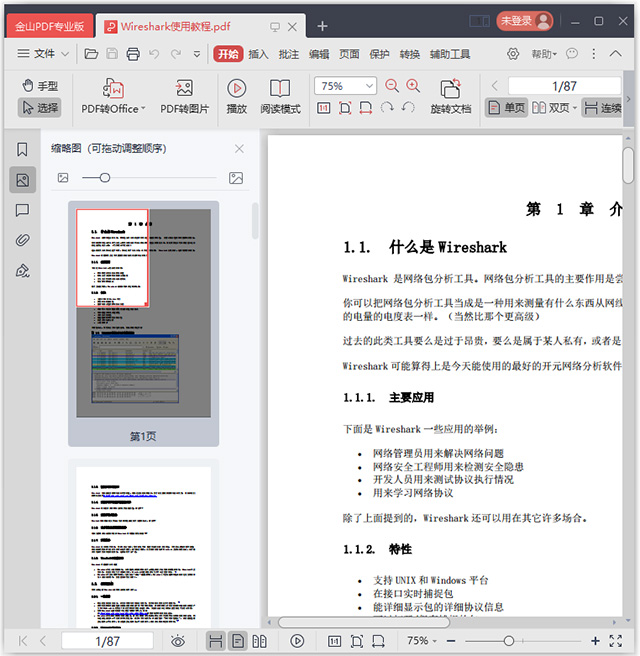Screen dimensions: 640x656
Task: Toggle continuous view in status bar
Action: 216,641
